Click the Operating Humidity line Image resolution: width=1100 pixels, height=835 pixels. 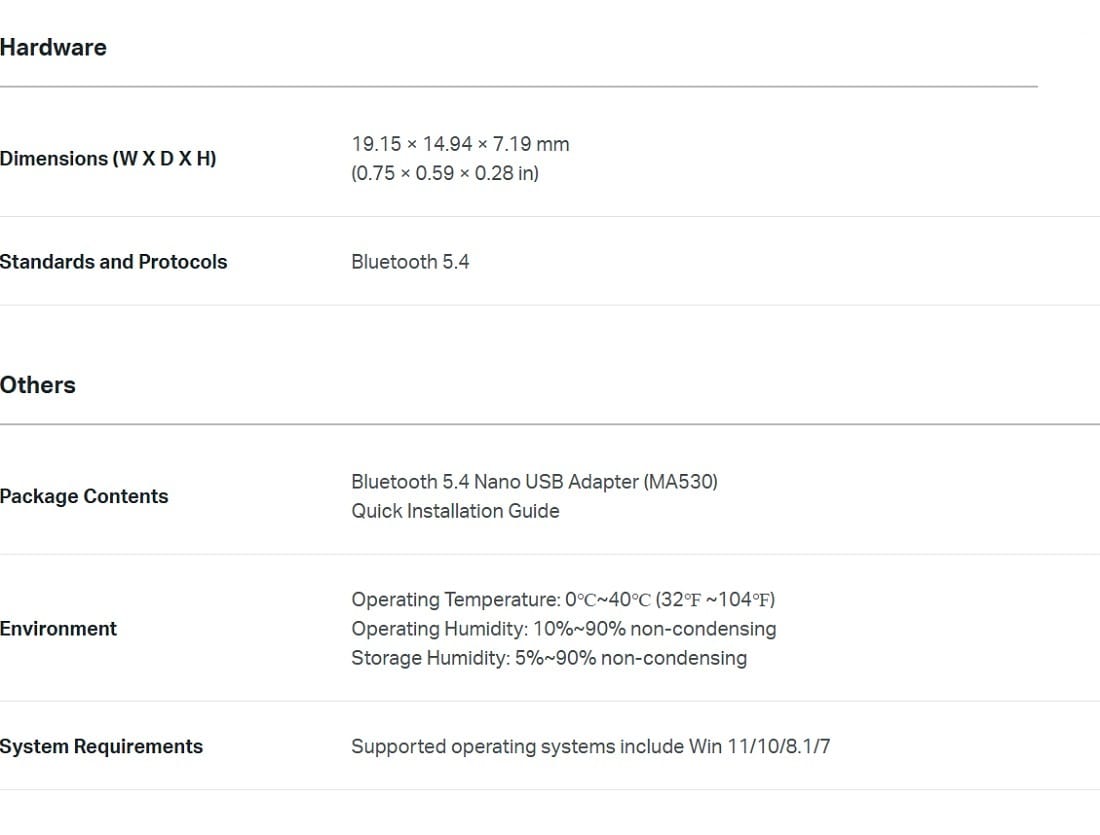coord(564,629)
